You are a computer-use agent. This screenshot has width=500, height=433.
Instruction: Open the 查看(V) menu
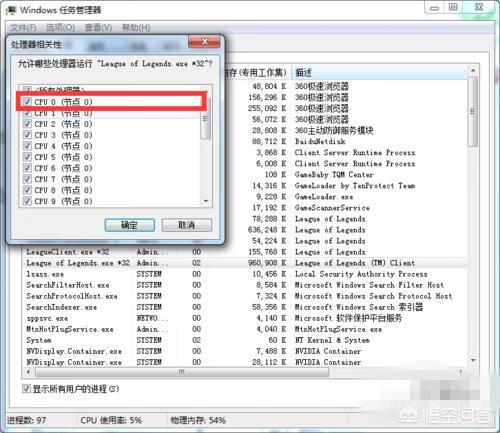click(98, 27)
